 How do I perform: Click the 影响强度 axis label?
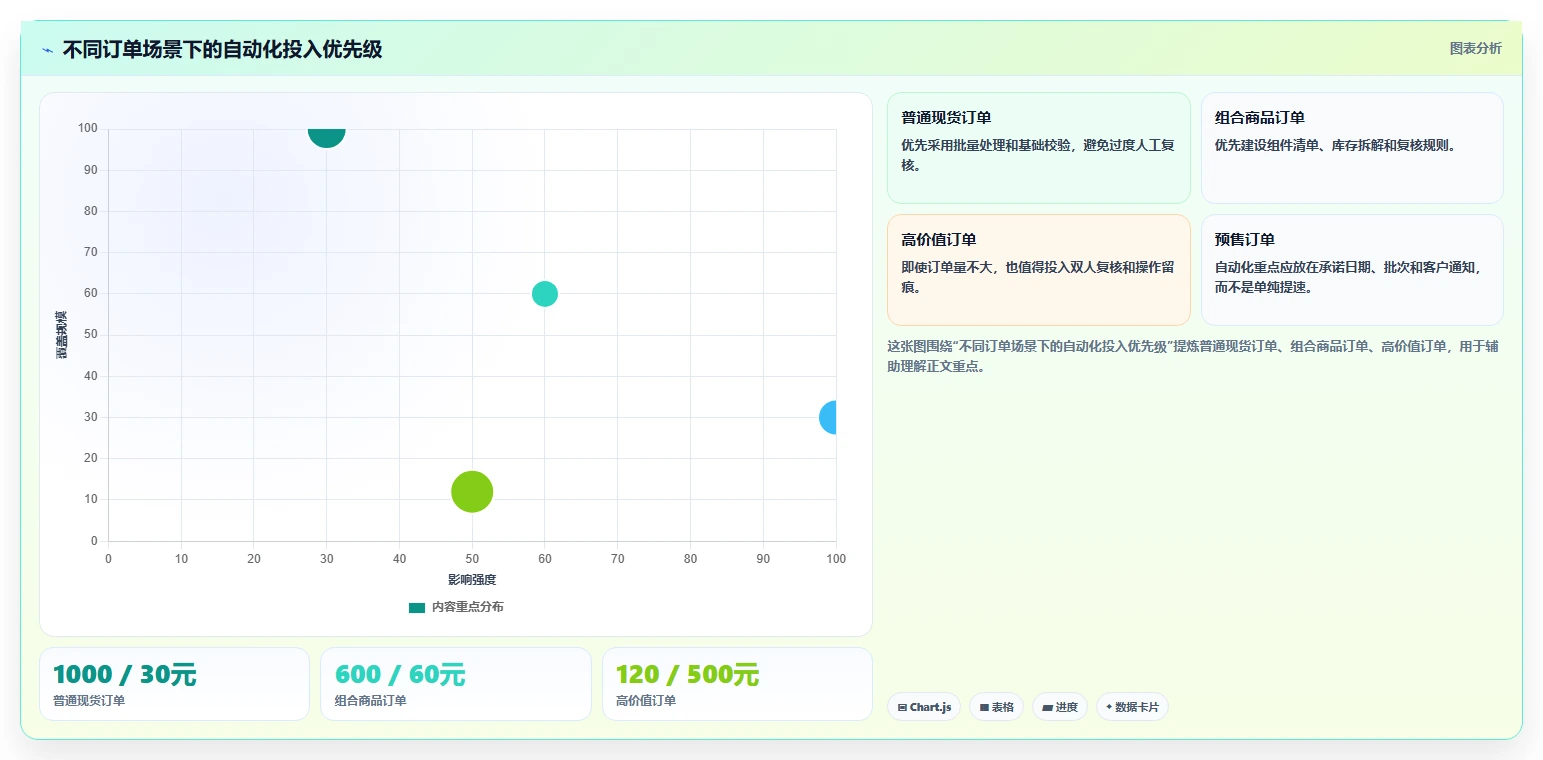[x=472, y=580]
